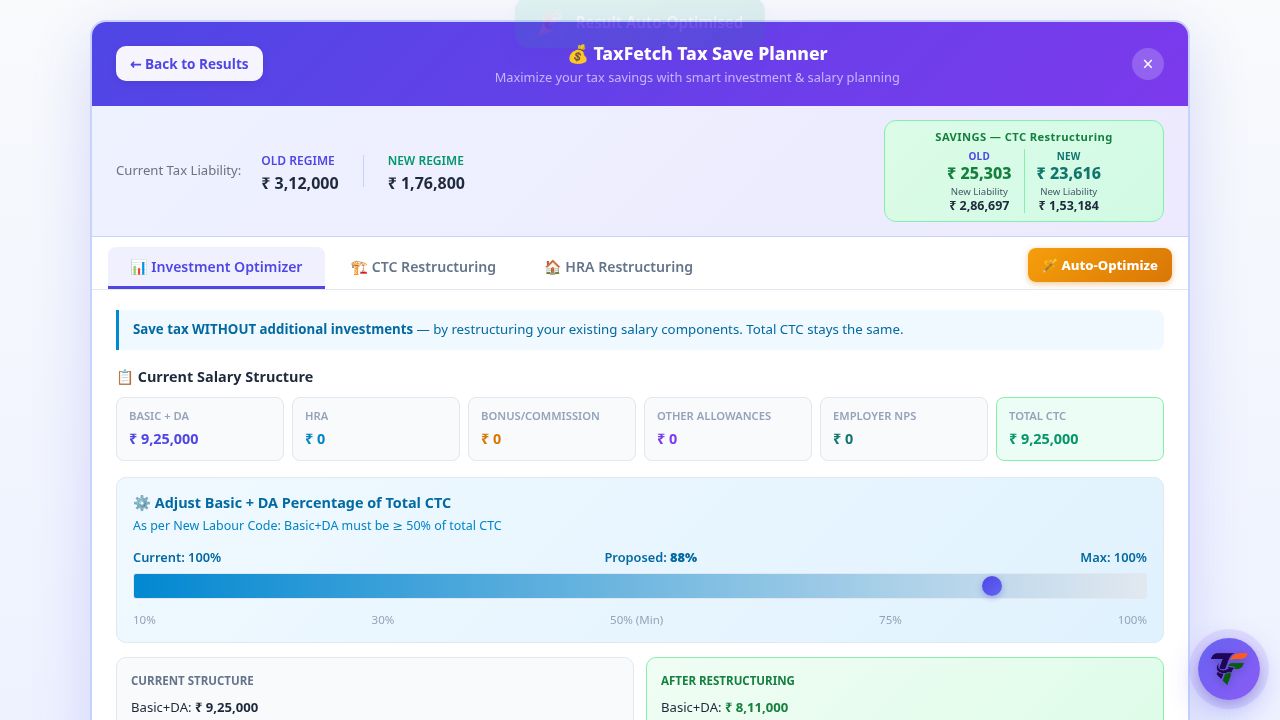Click the Max: 100% label
This screenshot has height=720, width=1280.
click(x=1113, y=558)
